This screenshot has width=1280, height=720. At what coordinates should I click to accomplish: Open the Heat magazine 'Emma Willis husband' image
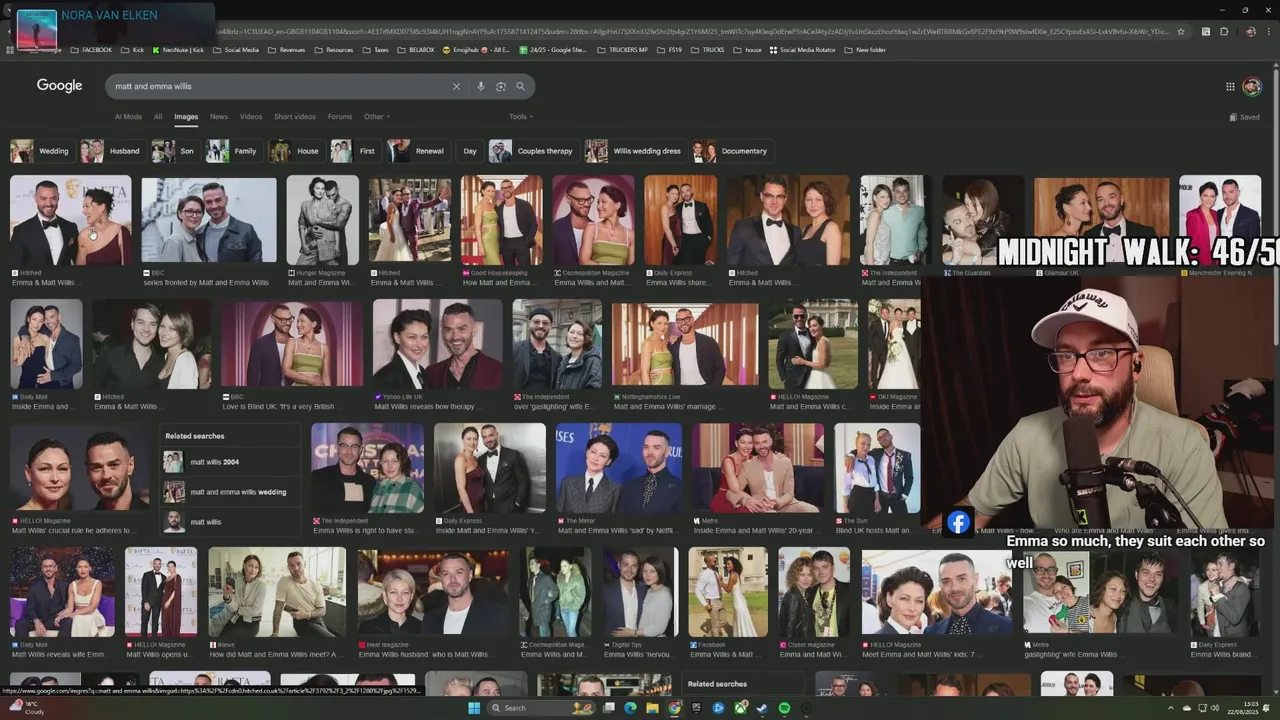pos(433,592)
